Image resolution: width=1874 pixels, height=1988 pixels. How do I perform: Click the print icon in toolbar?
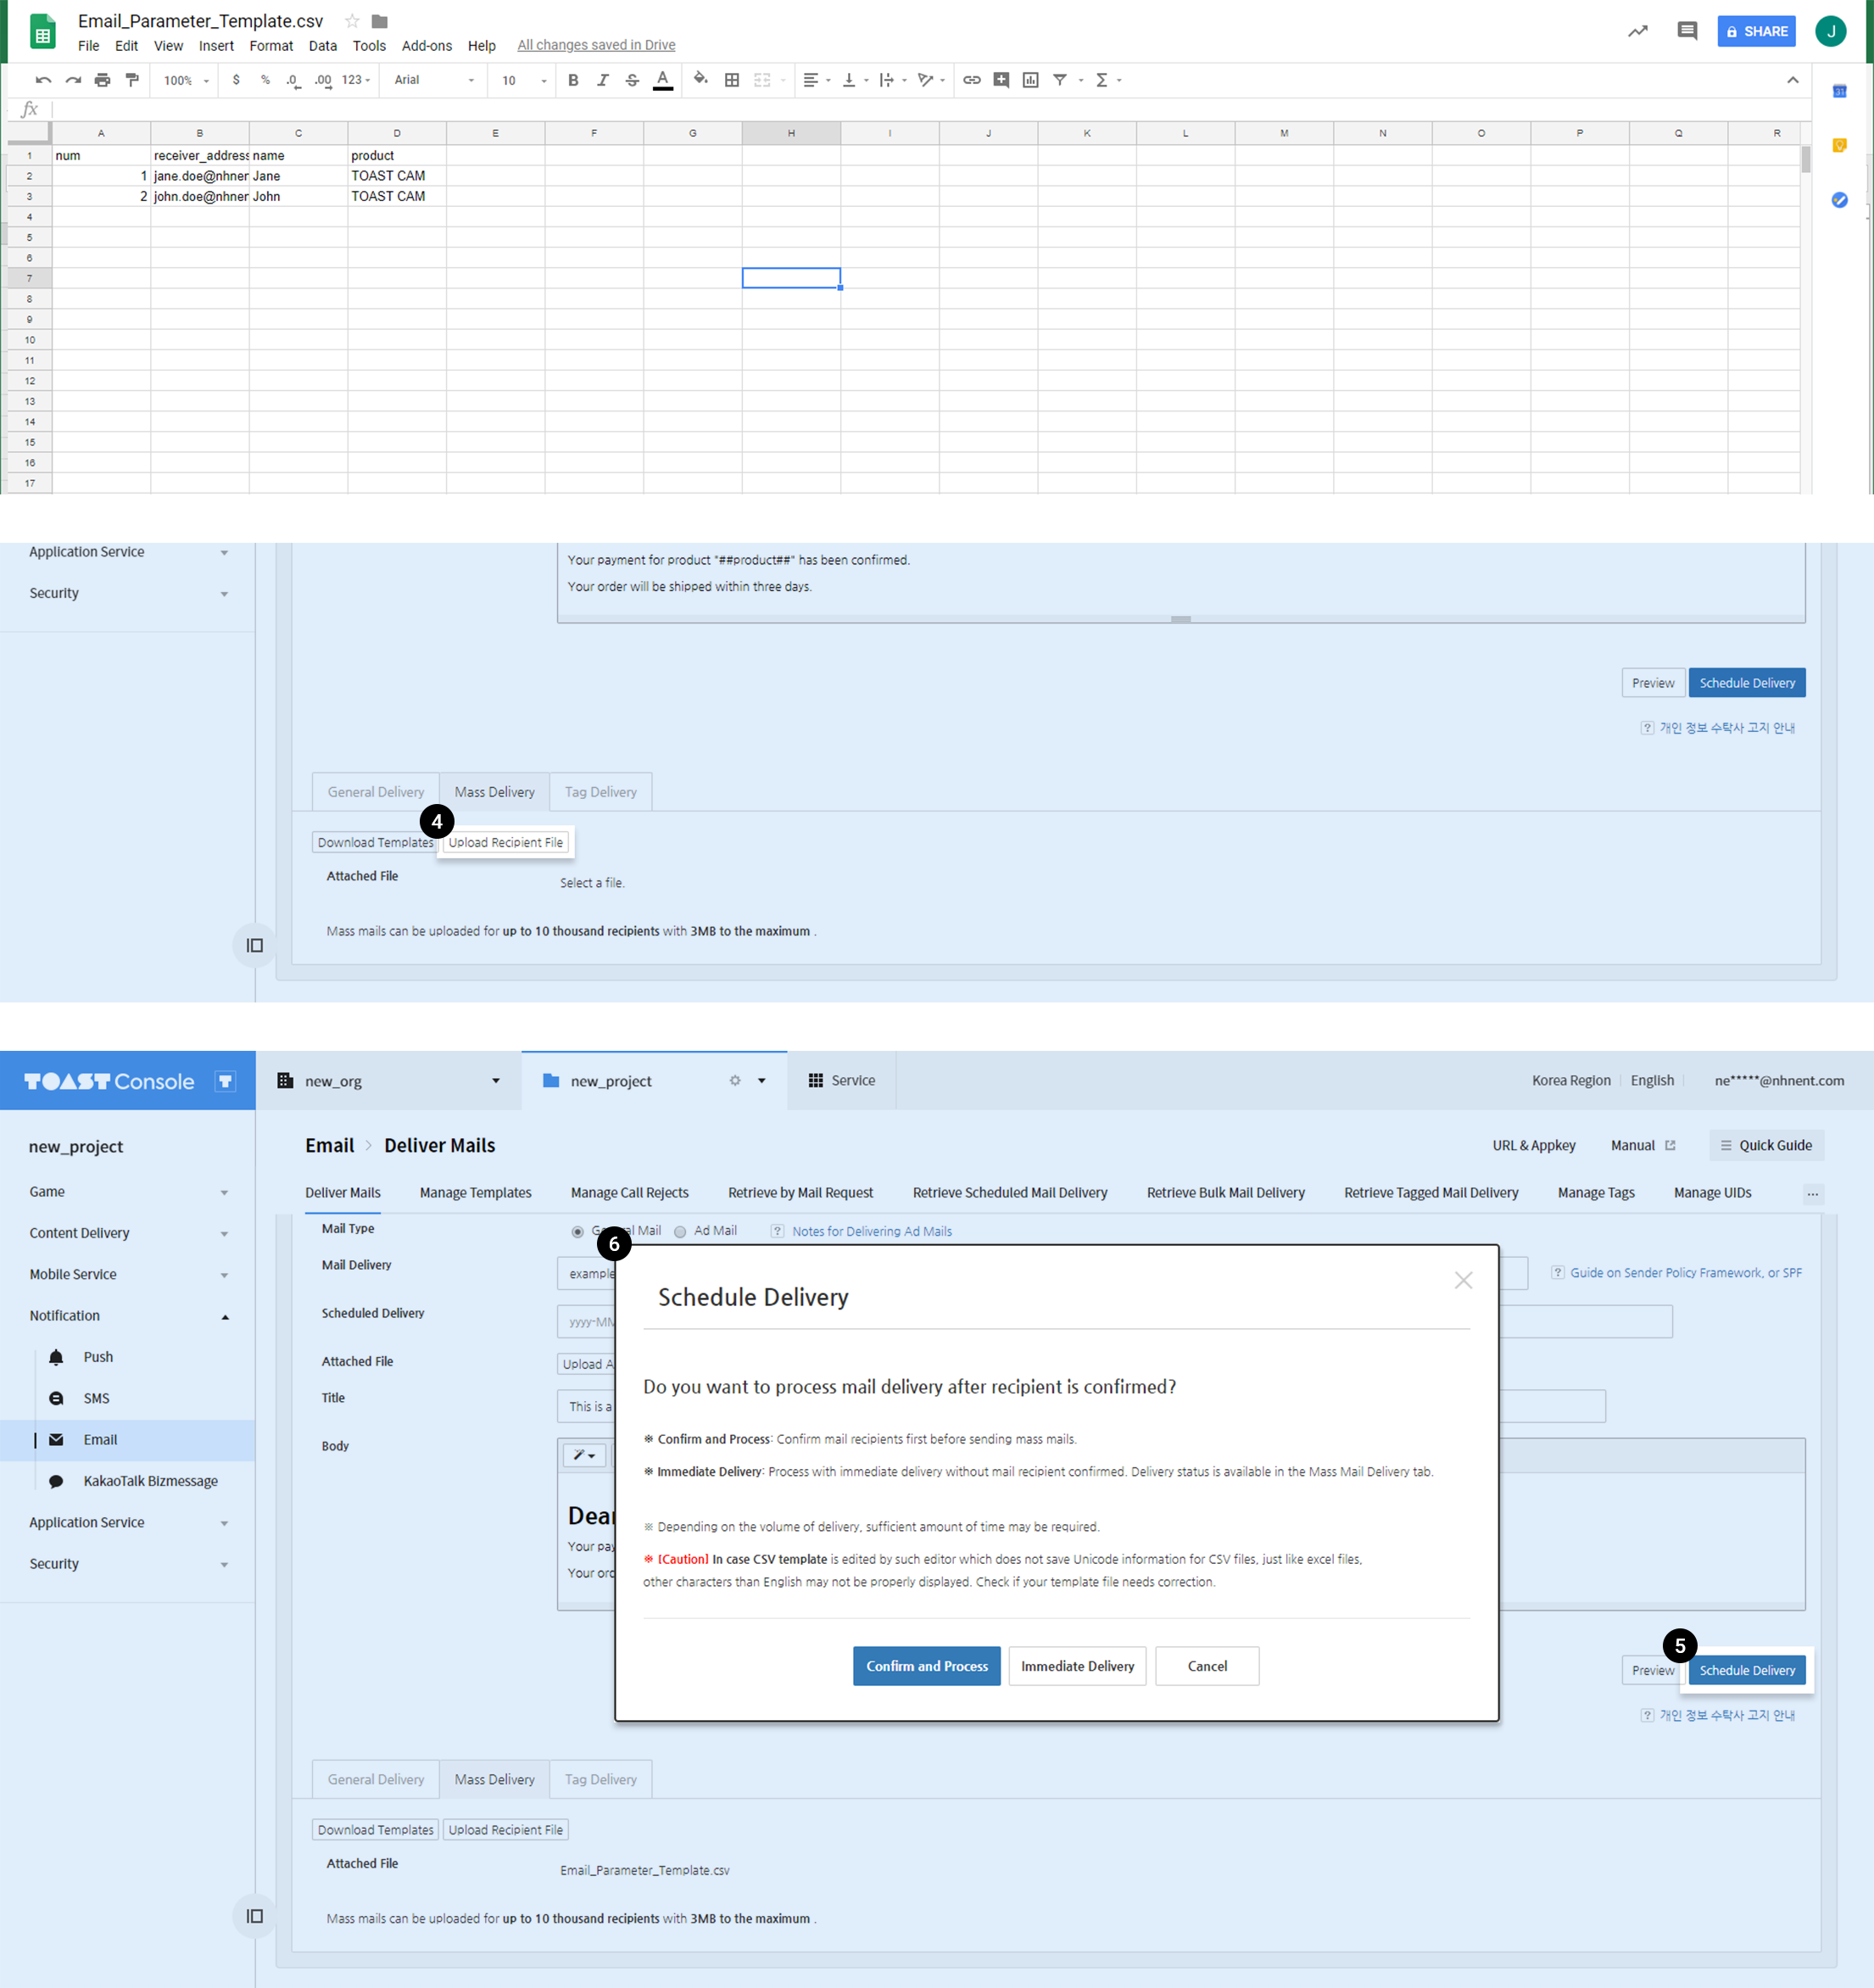pyautogui.click(x=102, y=80)
